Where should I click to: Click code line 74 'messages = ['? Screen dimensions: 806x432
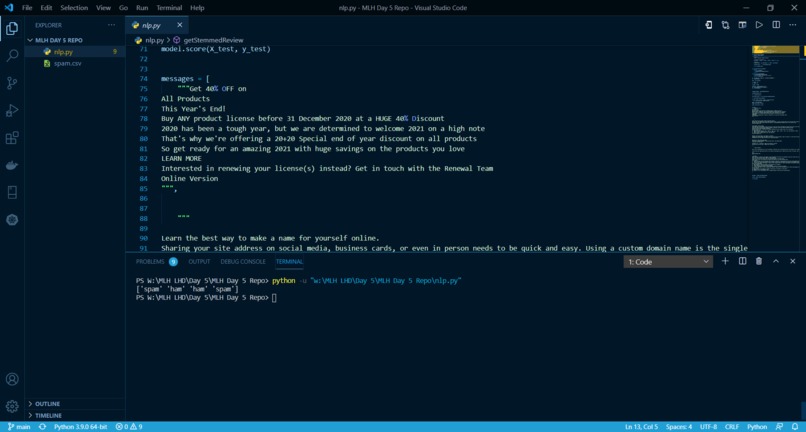[185, 79]
